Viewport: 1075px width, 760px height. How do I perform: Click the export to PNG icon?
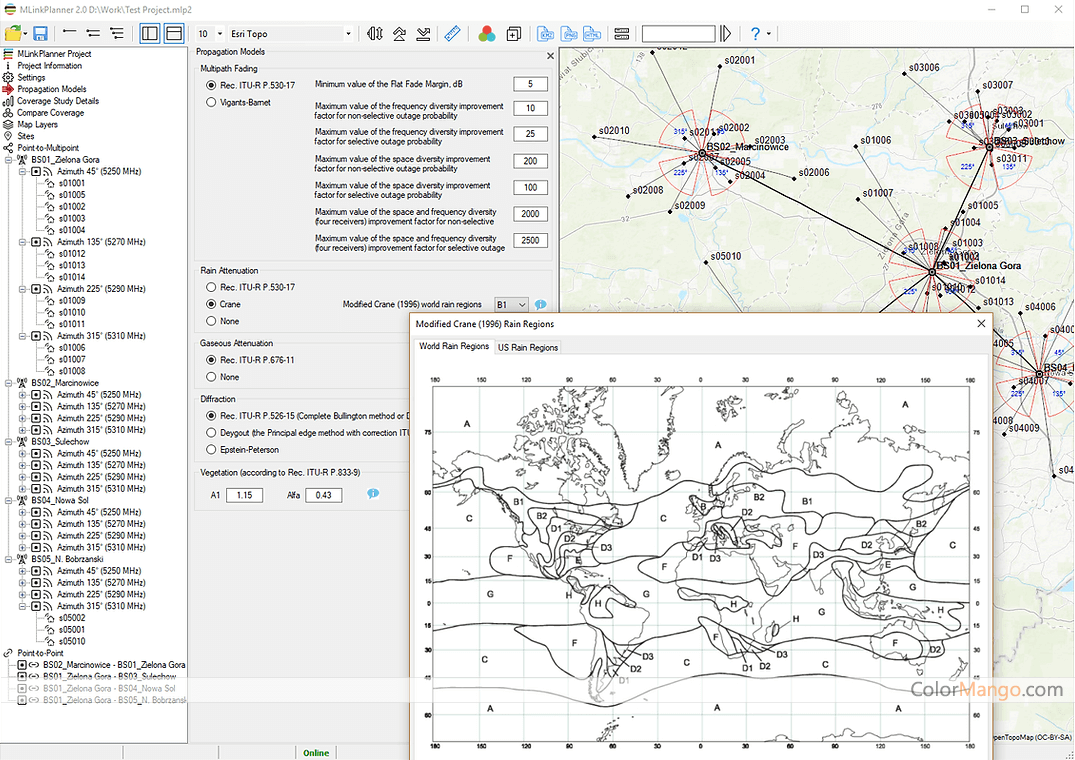(x=569, y=33)
